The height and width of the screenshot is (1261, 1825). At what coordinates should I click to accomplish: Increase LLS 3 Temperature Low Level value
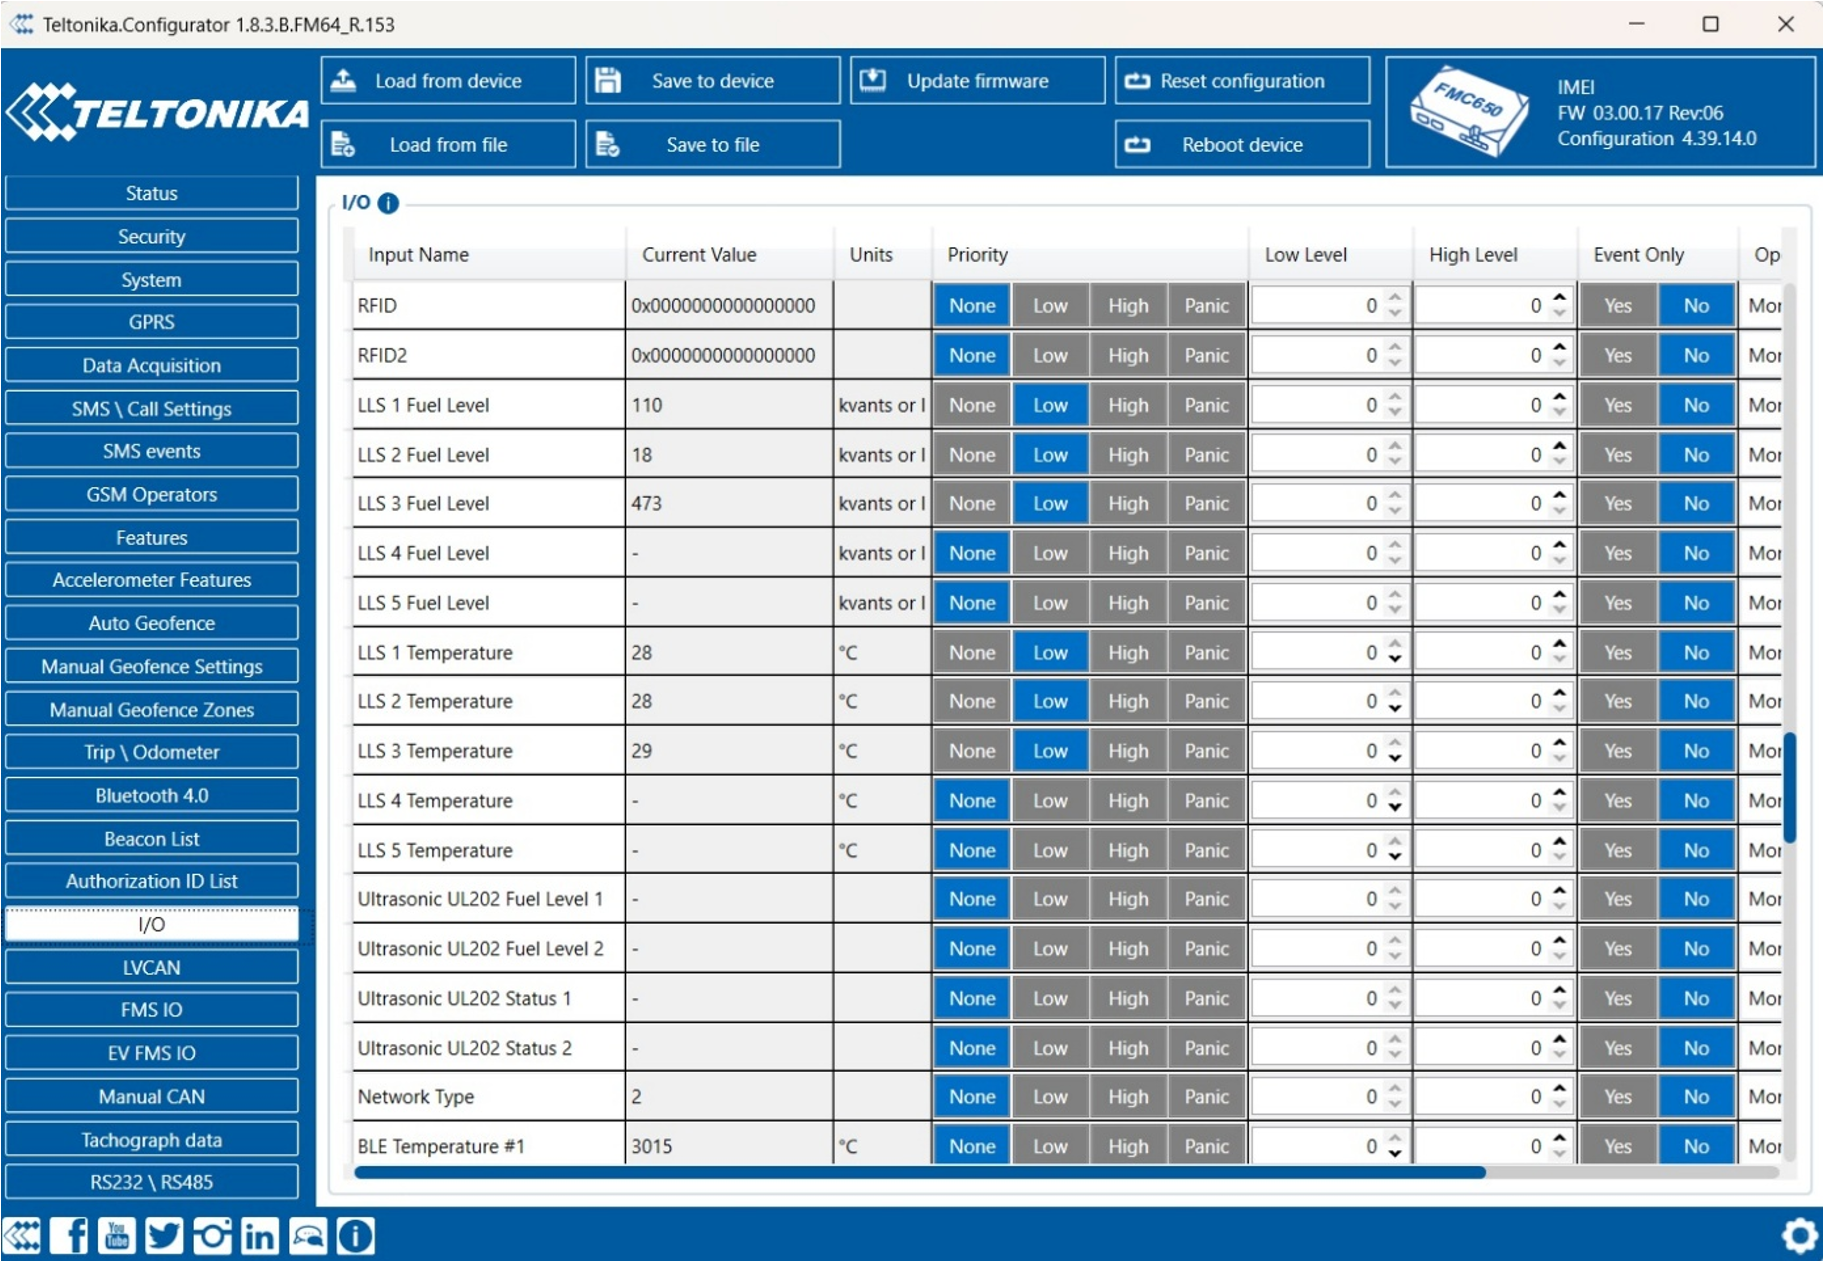point(1395,743)
